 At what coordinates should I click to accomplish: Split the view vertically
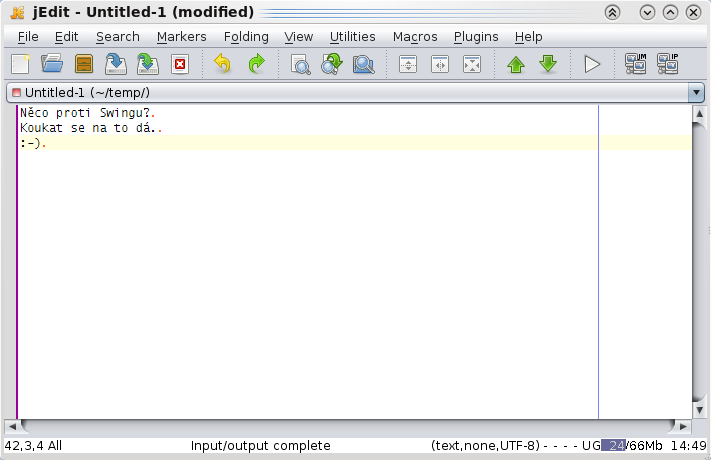[x=440, y=64]
